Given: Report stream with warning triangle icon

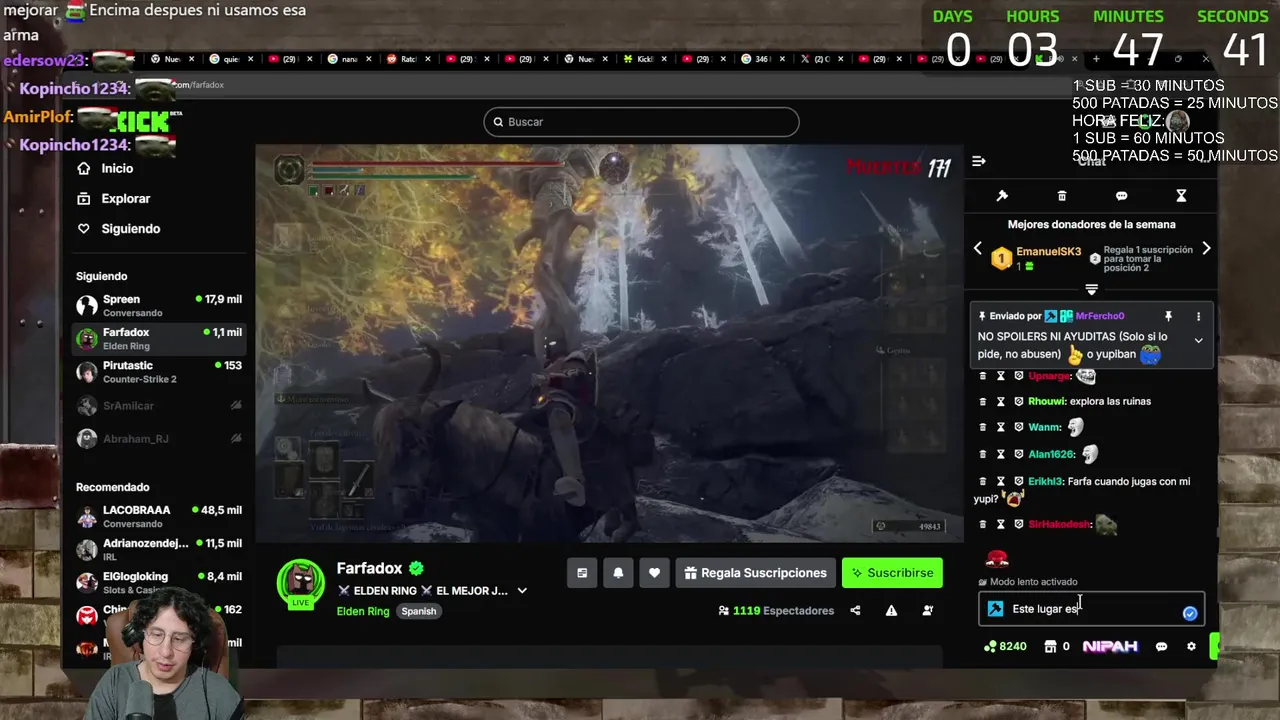Looking at the screenshot, I should 891,610.
